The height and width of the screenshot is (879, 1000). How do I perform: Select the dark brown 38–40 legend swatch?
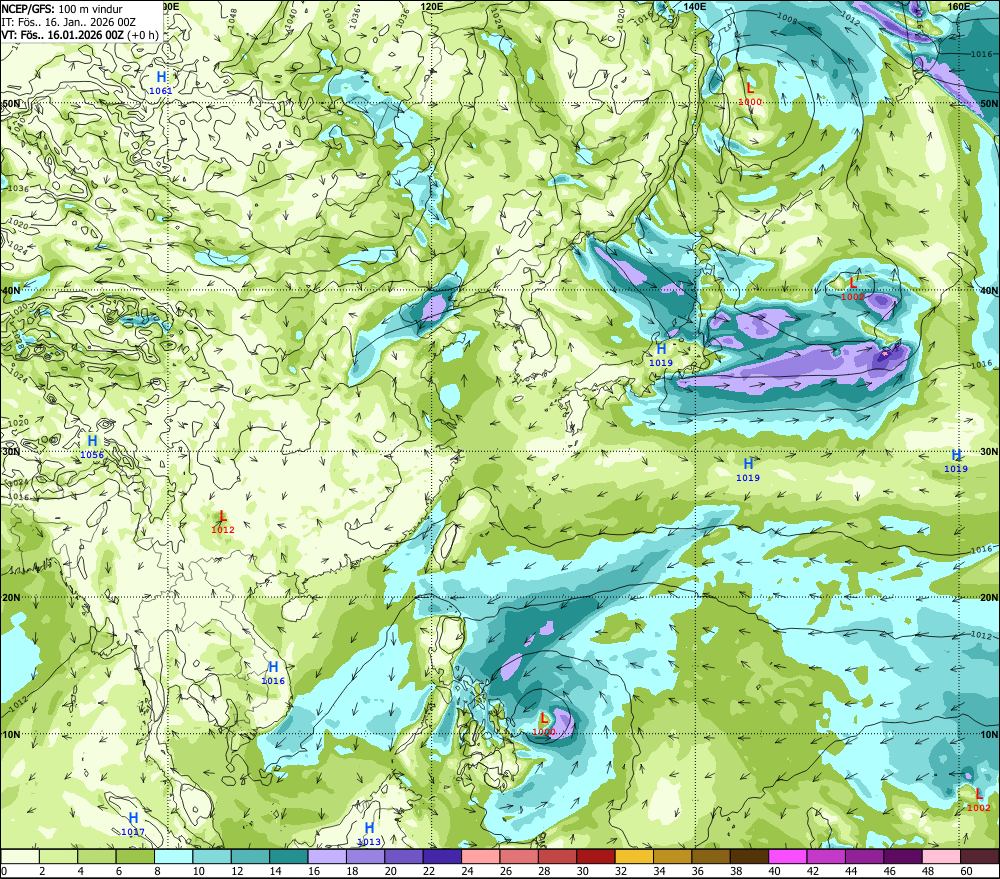click(749, 857)
